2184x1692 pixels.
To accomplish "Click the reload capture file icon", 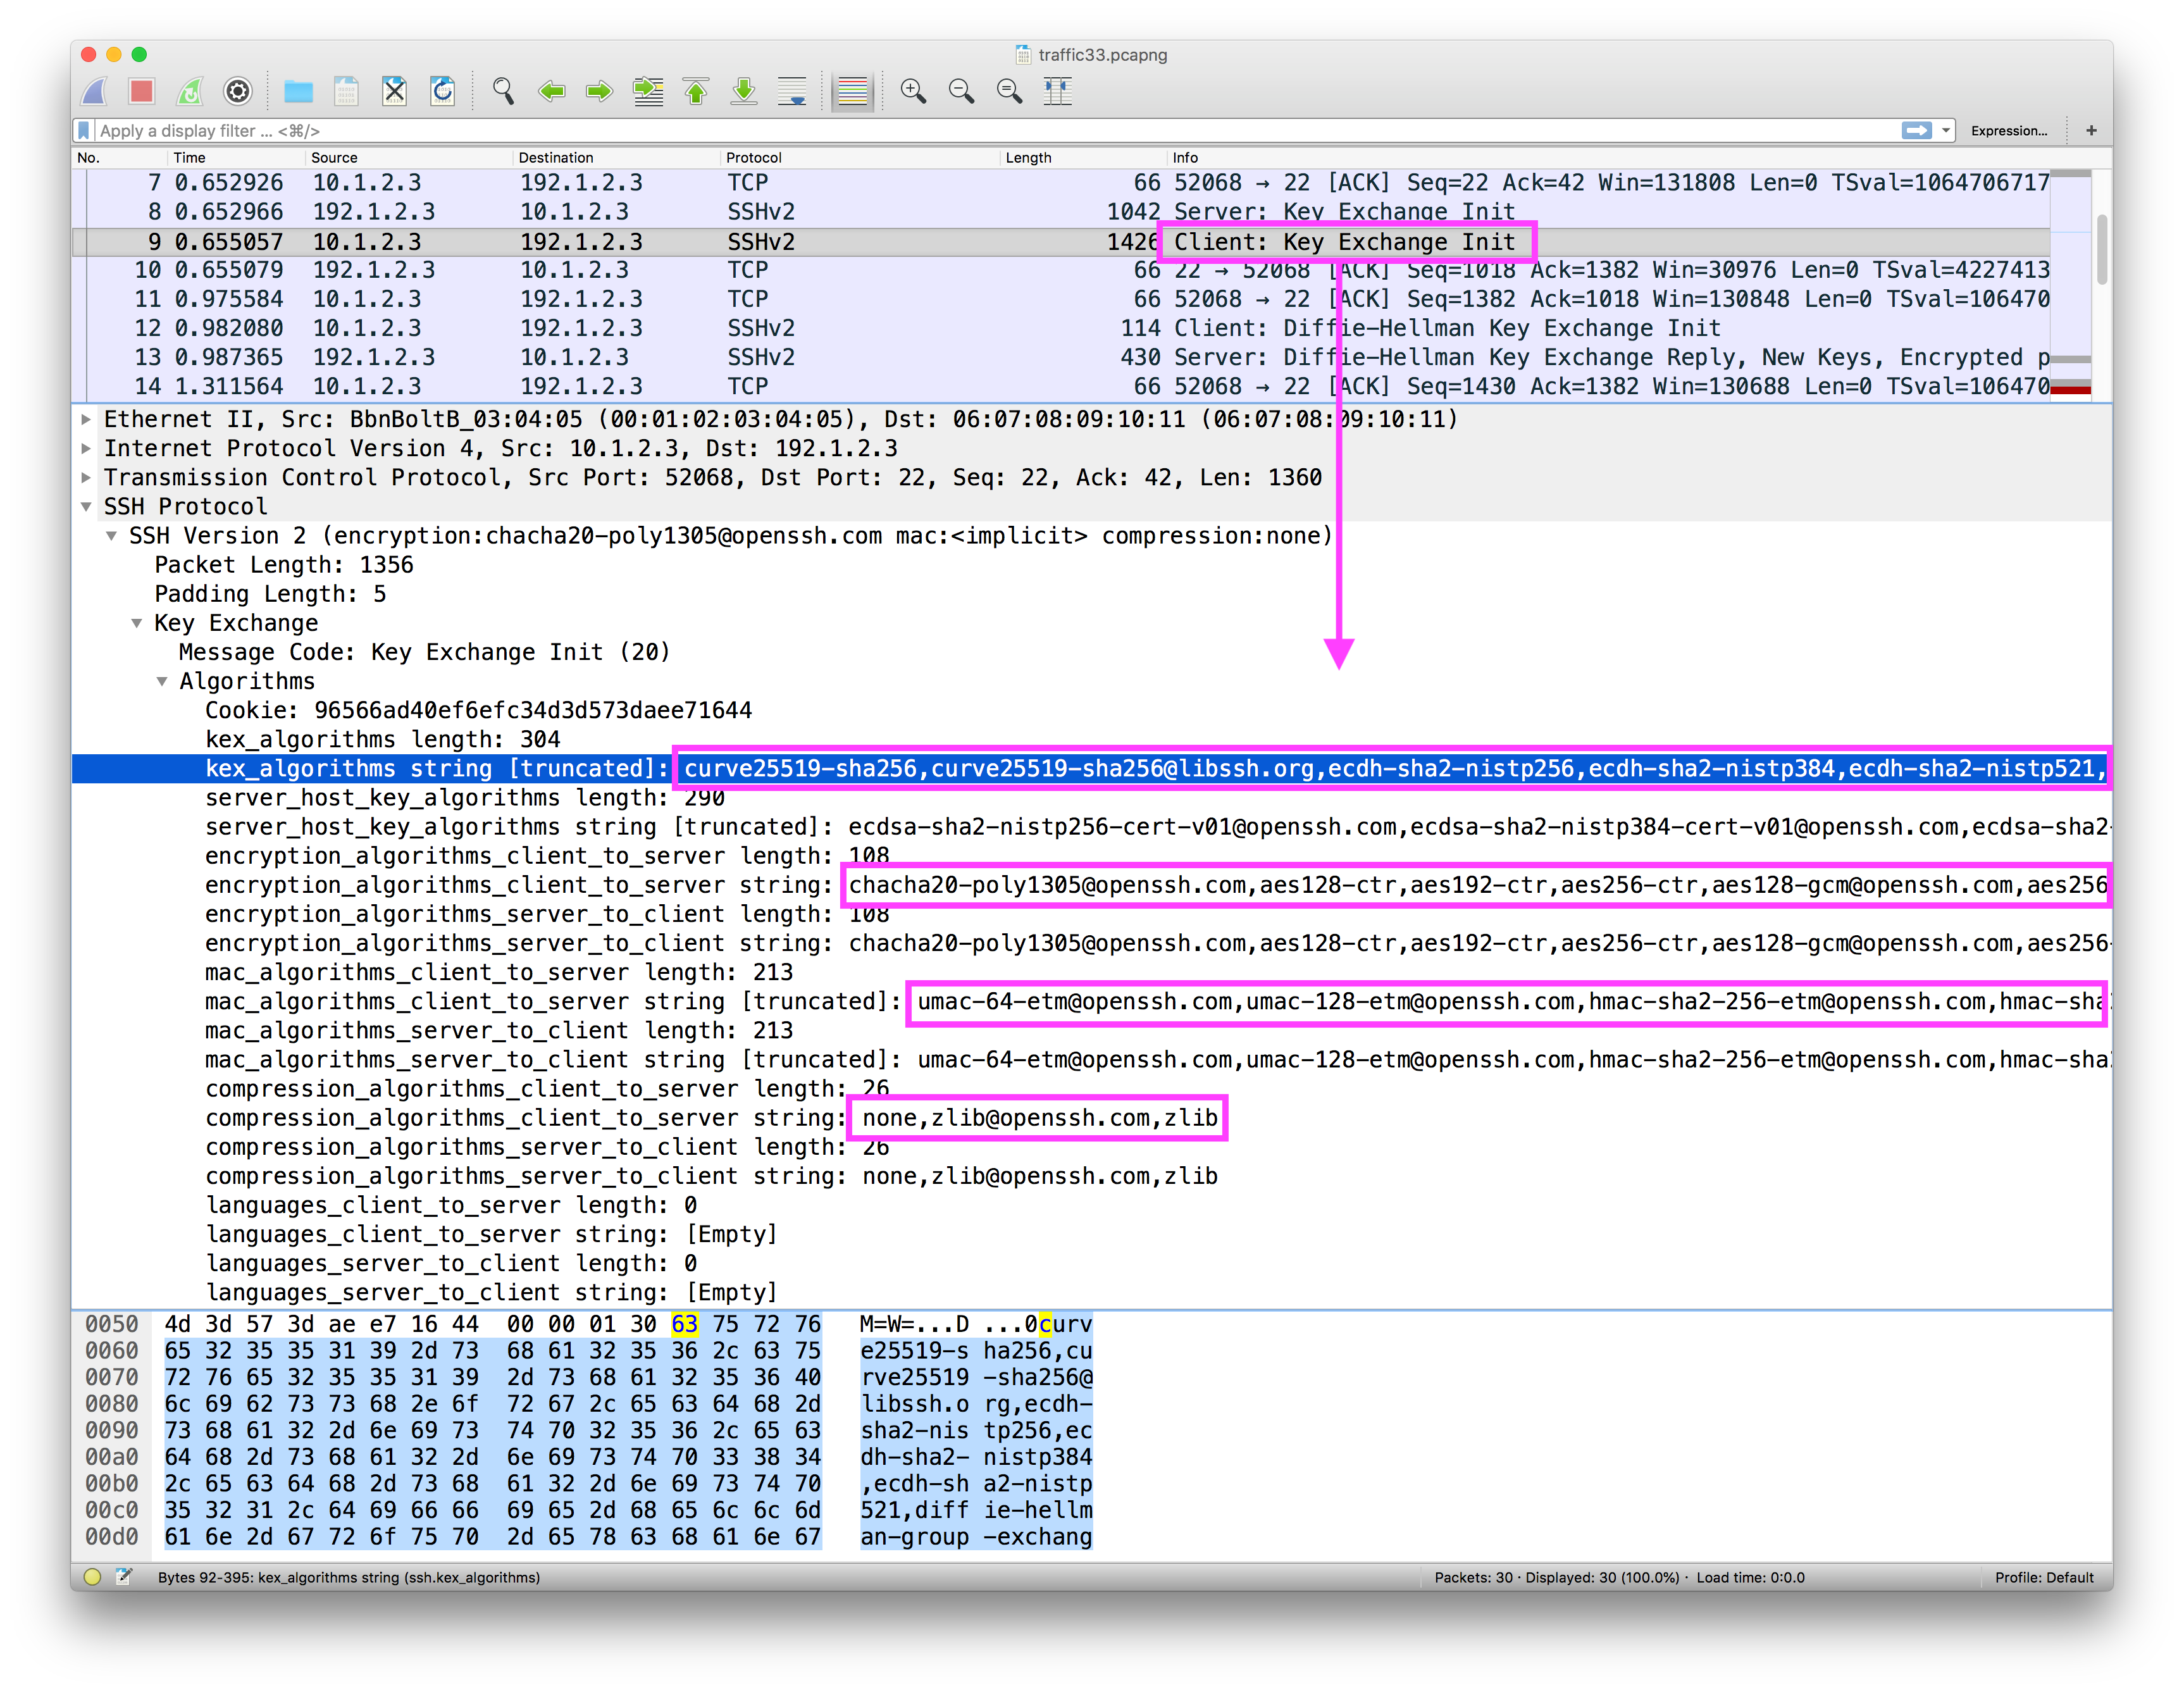I will (442, 92).
